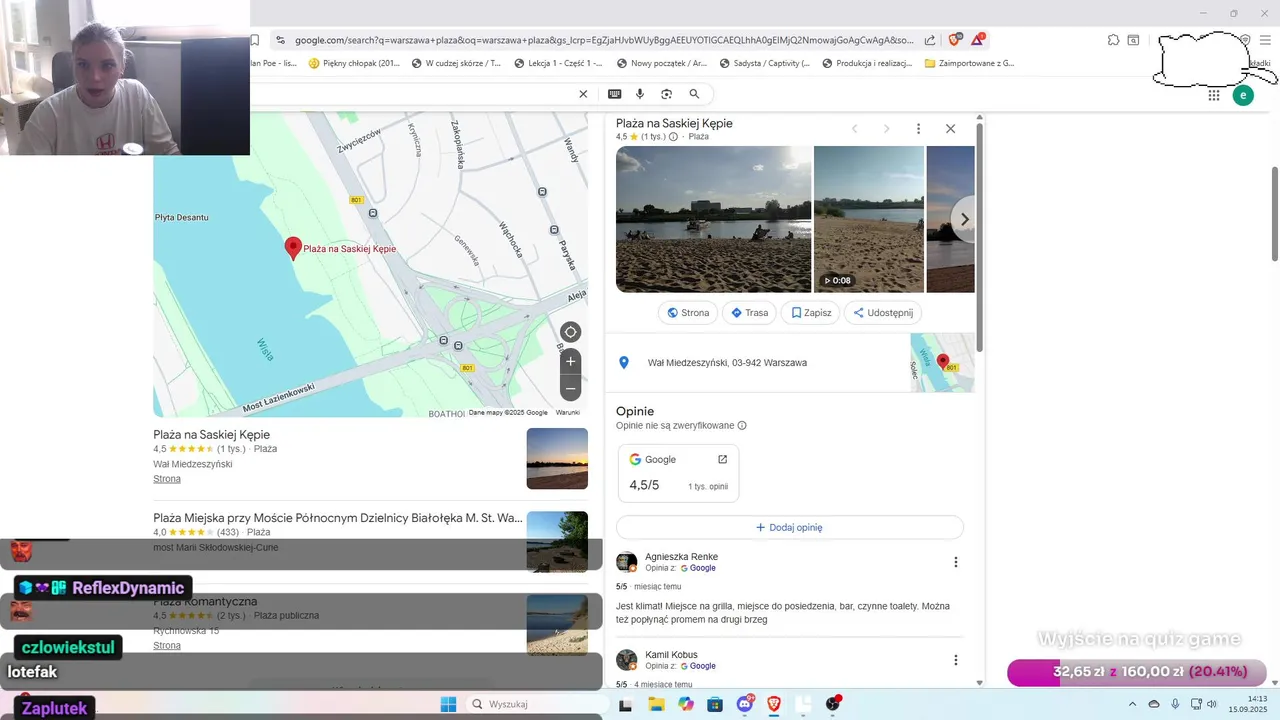Screen dimensions: 1280x720
Task: Open Plaża Miejska przy Moście Północnym result
Action: pos(338,518)
